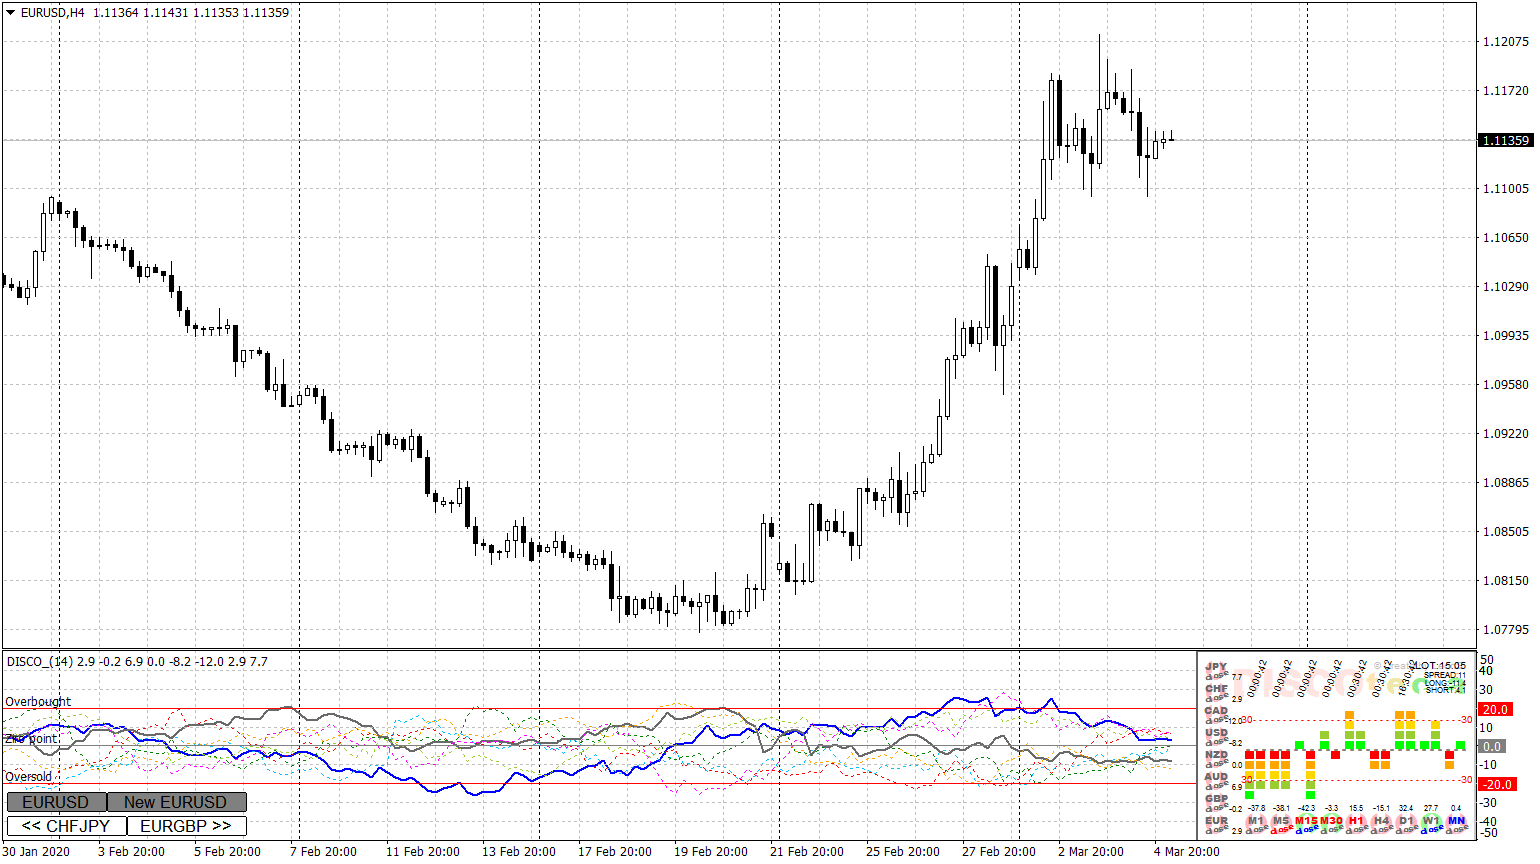The image size is (1540, 864).
Task: Open the chart dropdown arrow beside EURUSD,H4
Action: click(11, 13)
